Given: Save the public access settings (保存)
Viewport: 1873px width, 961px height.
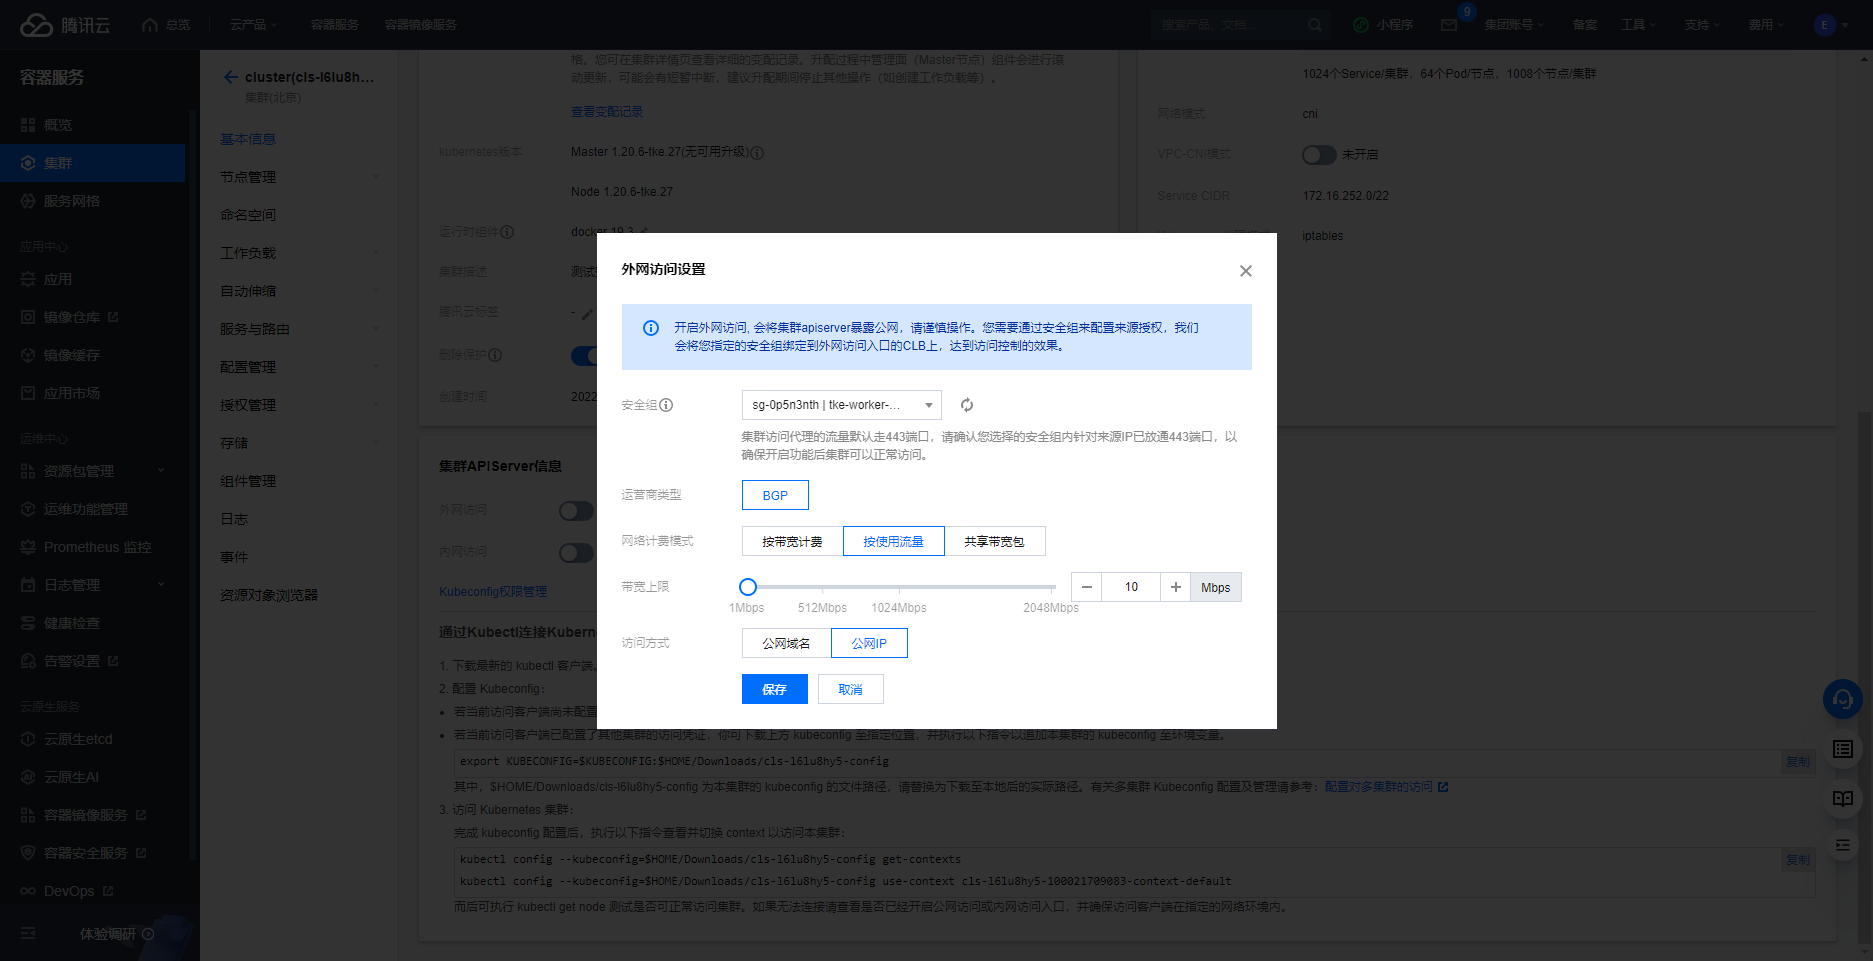Looking at the screenshot, I should coord(775,689).
